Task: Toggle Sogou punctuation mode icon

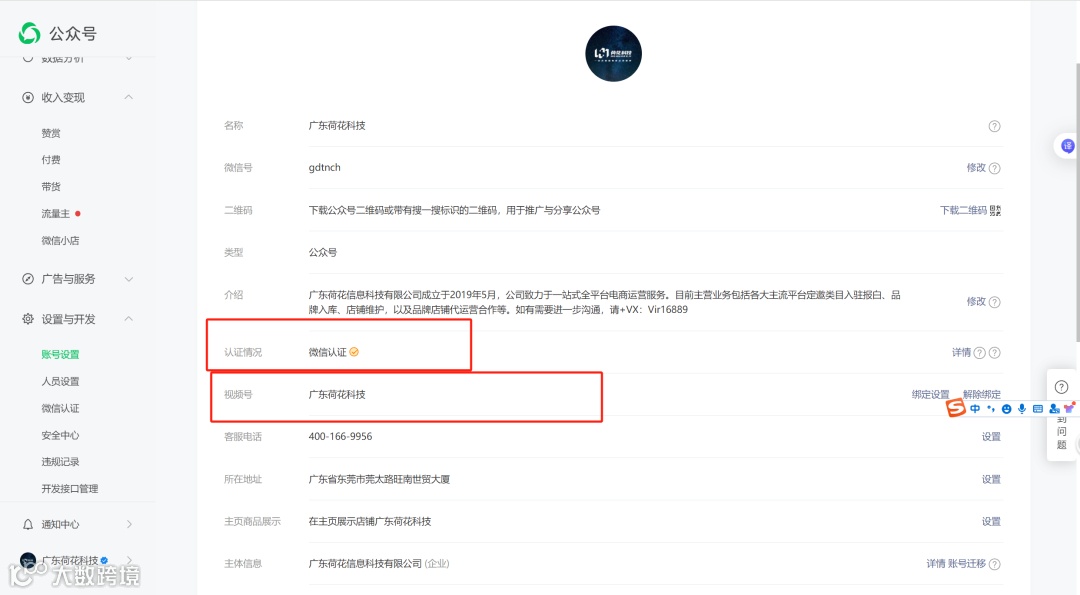Action: pos(990,408)
